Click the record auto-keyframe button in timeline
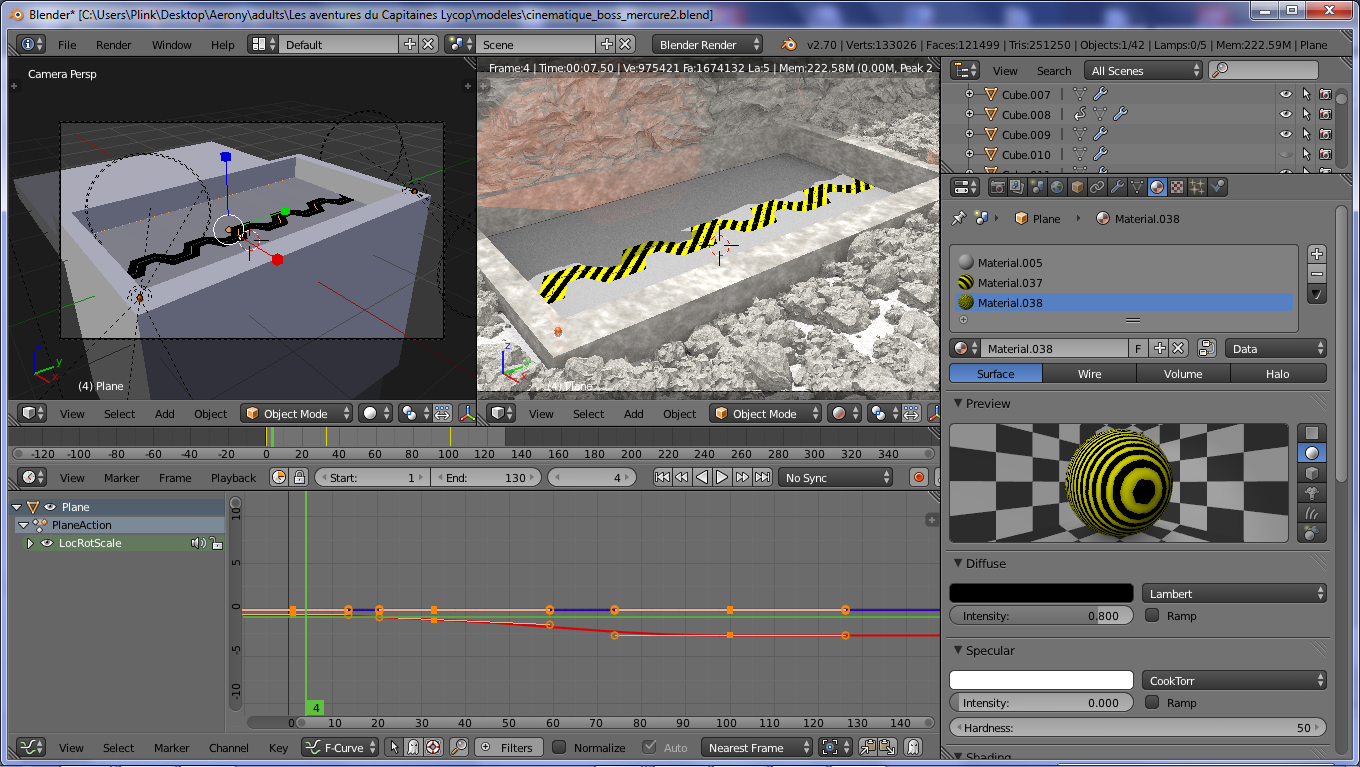1360x767 pixels. tap(919, 477)
